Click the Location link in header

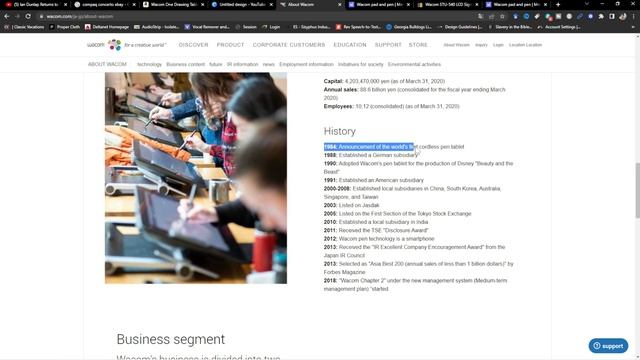pos(525,45)
